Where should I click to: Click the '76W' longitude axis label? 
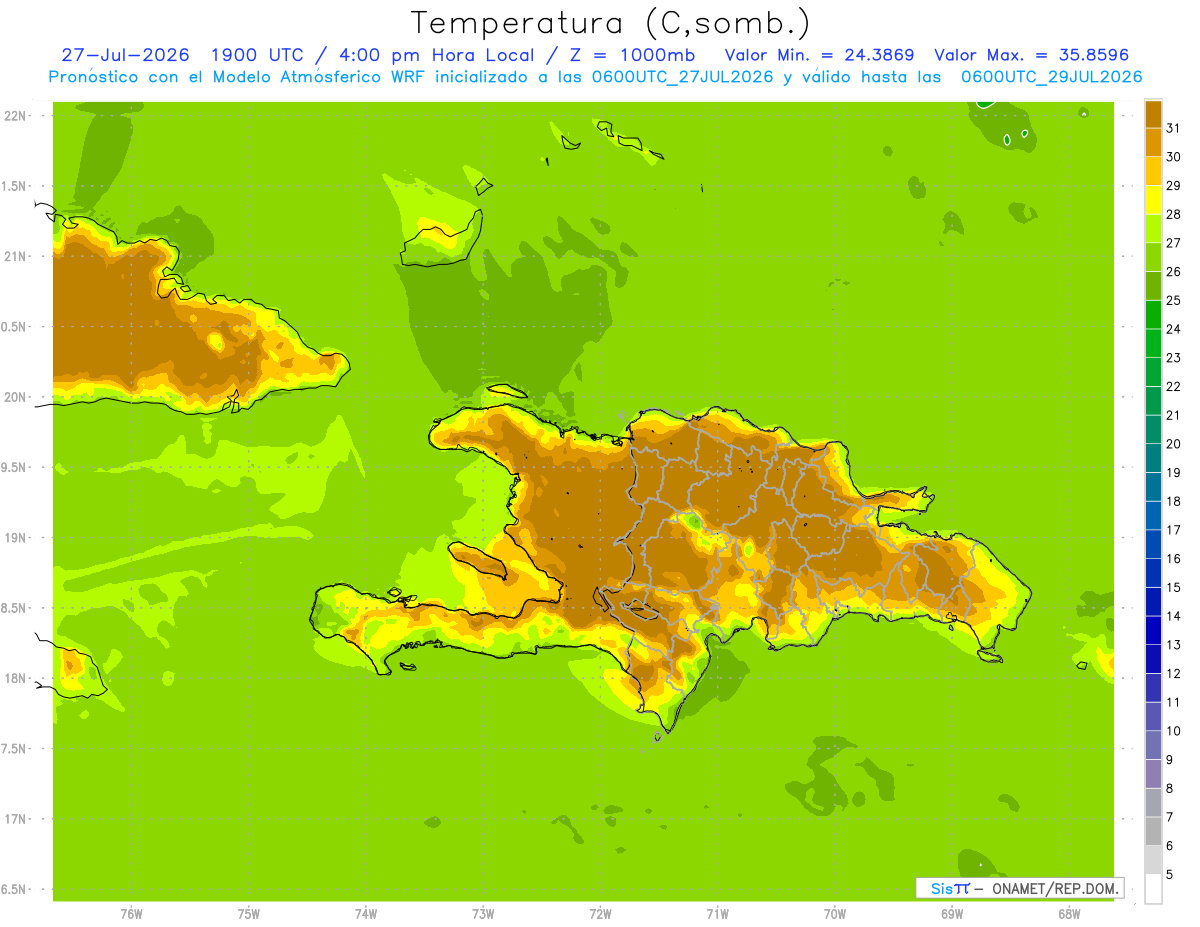[x=131, y=914]
